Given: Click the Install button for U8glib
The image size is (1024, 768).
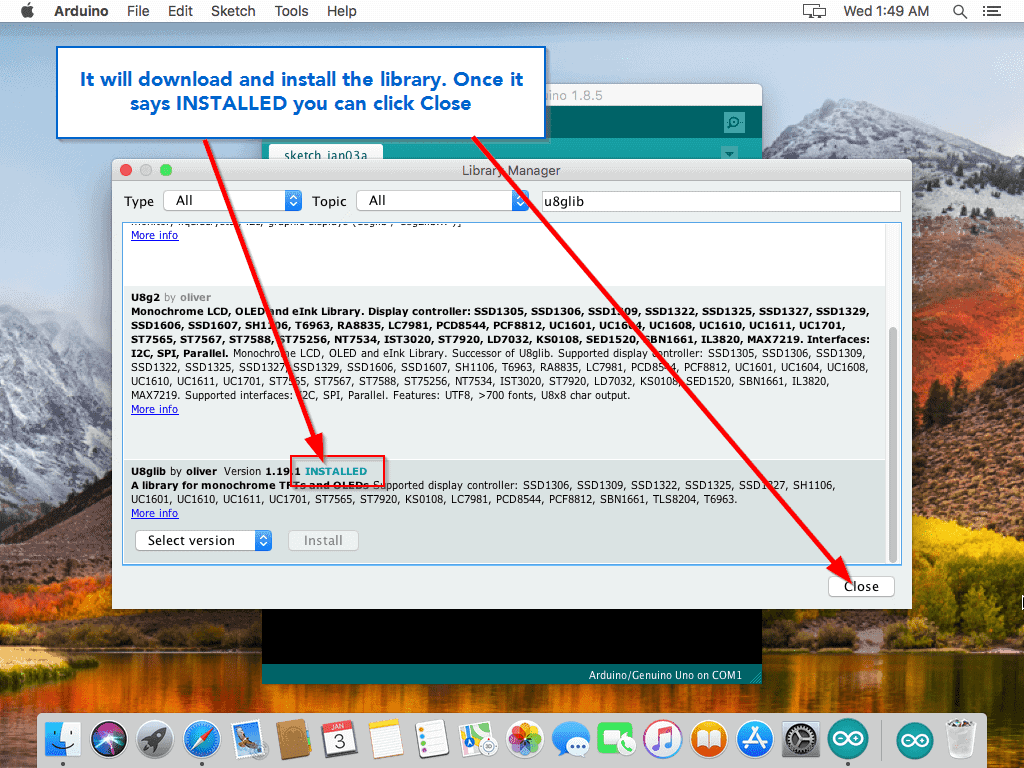Looking at the screenshot, I should (x=323, y=541).
